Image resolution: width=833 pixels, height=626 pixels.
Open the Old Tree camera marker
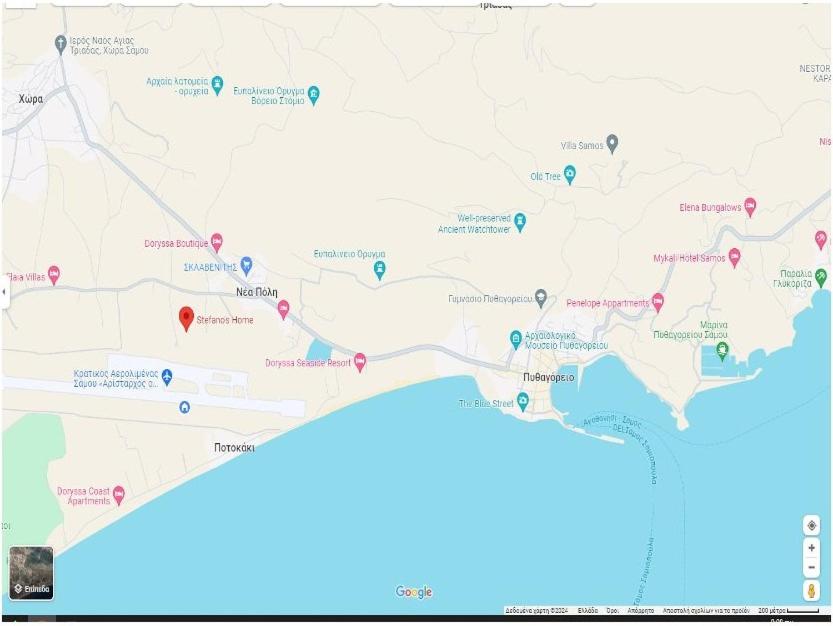point(570,174)
